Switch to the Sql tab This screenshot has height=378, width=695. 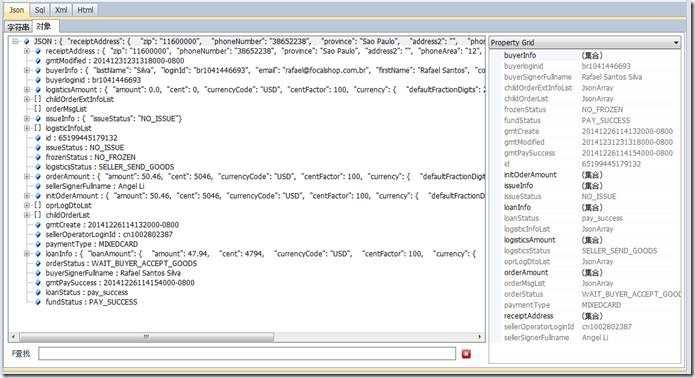tap(40, 10)
